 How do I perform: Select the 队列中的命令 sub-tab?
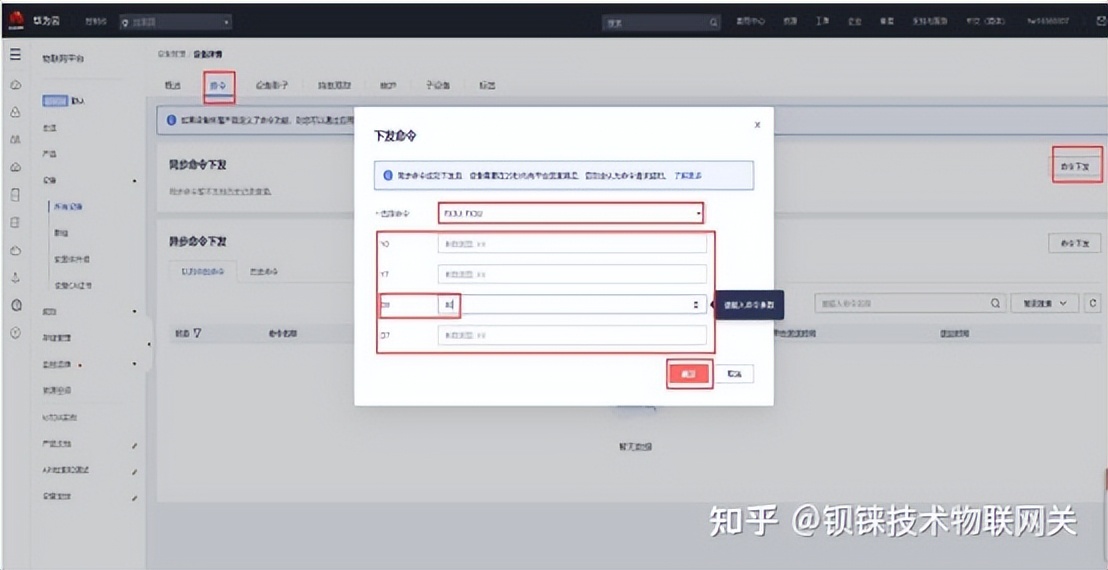click(x=204, y=272)
